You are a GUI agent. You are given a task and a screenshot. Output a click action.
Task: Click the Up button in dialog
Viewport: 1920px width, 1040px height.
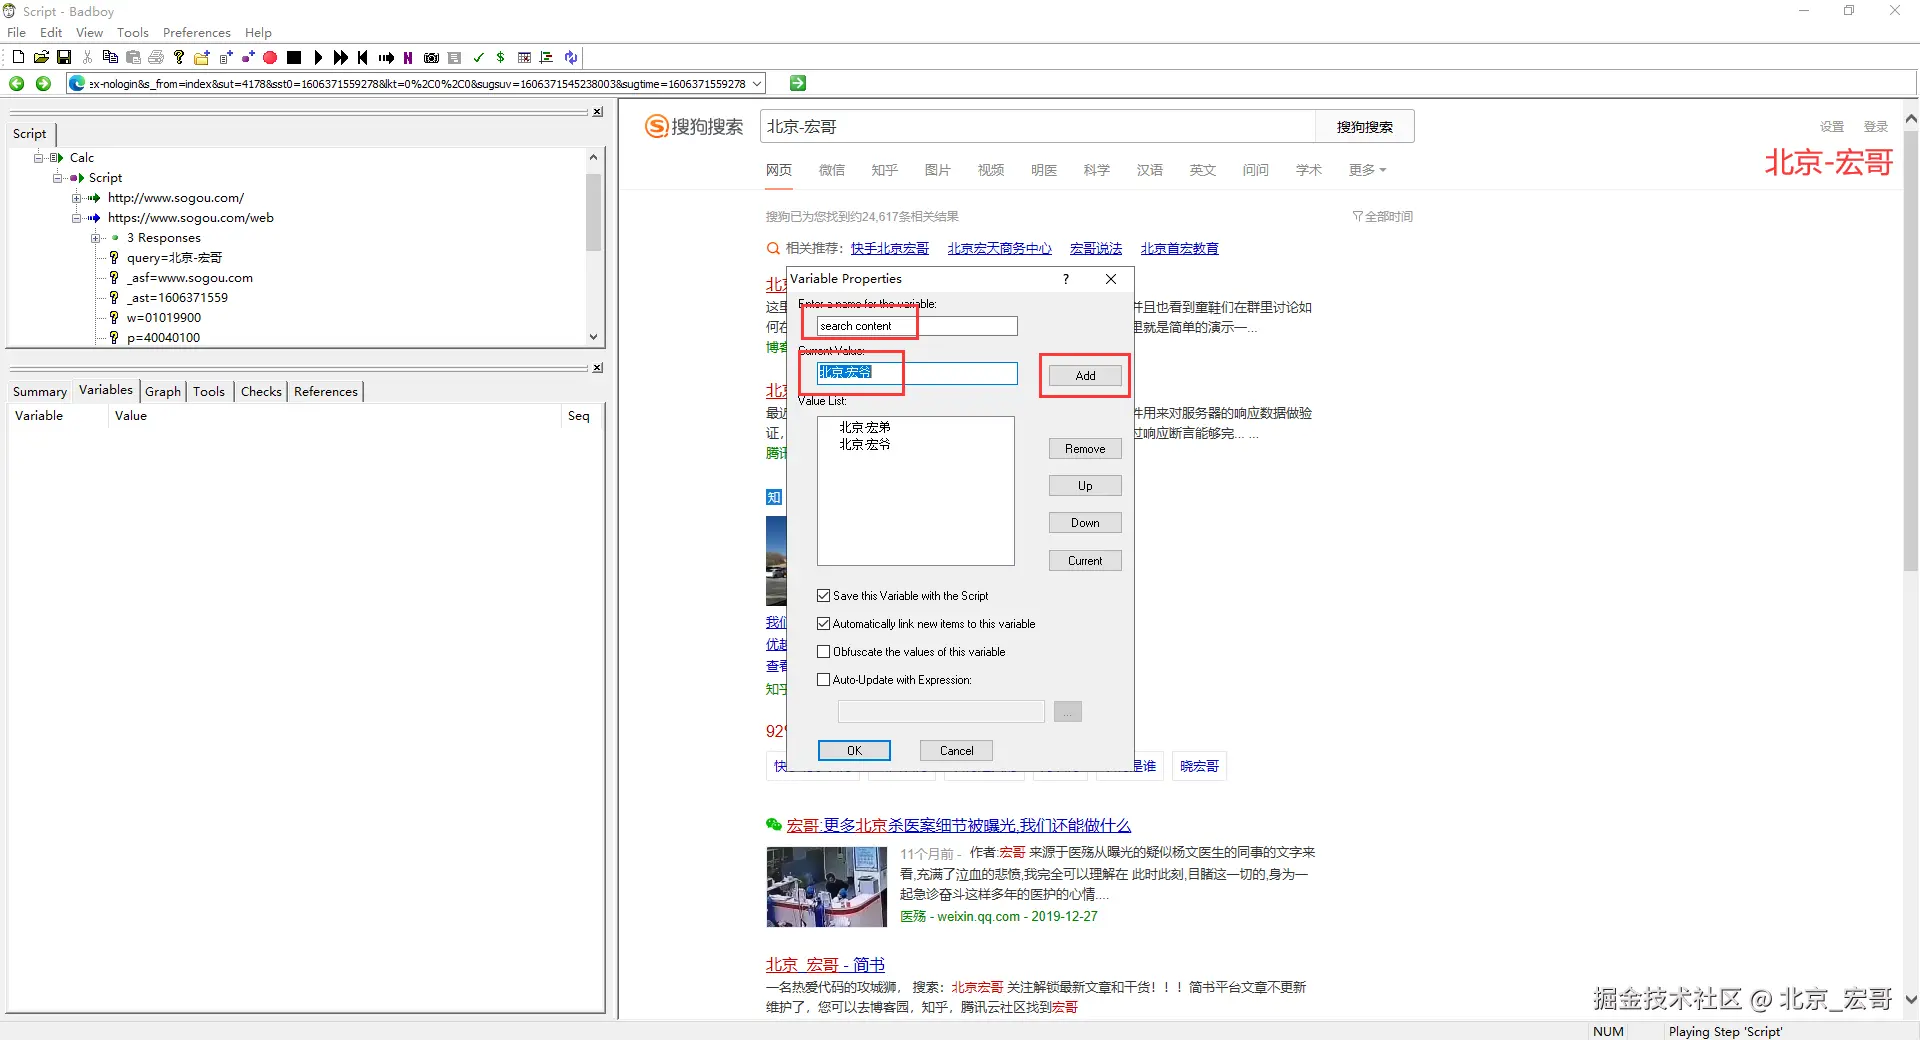pos(1085,486)
